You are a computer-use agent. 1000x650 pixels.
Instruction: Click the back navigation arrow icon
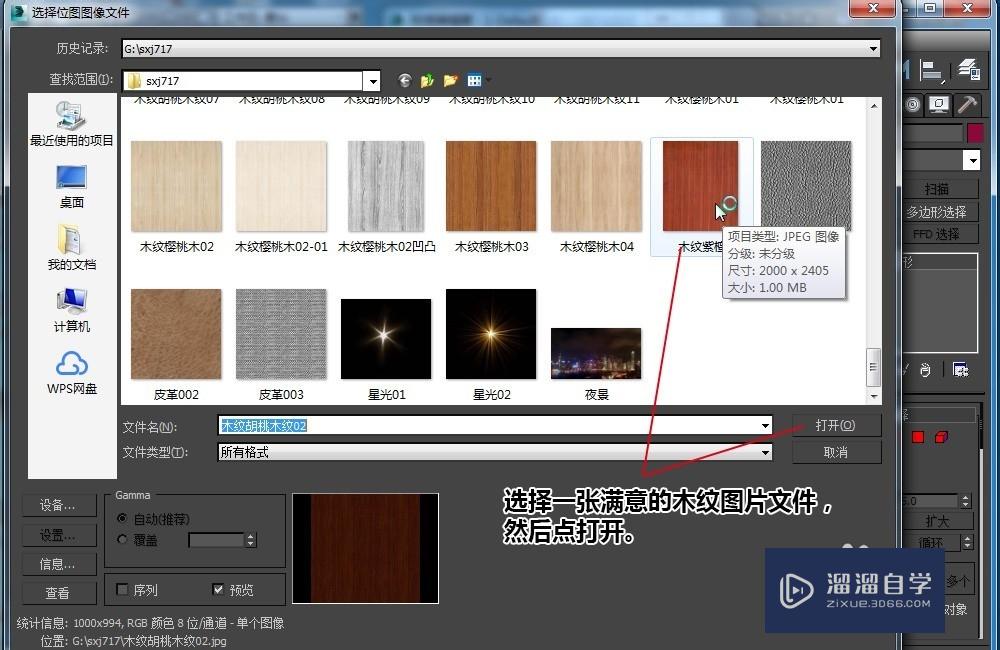(x=405, y=80)
